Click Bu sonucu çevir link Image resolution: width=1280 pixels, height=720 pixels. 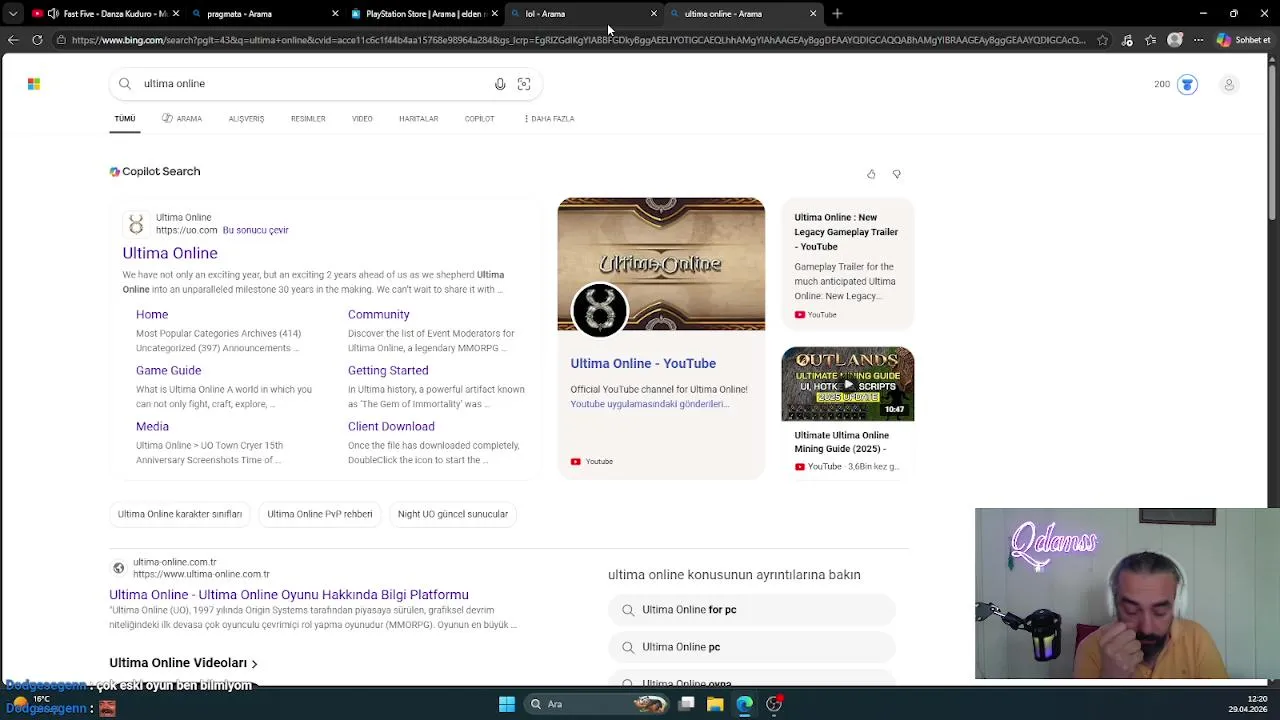pos(255,230)
